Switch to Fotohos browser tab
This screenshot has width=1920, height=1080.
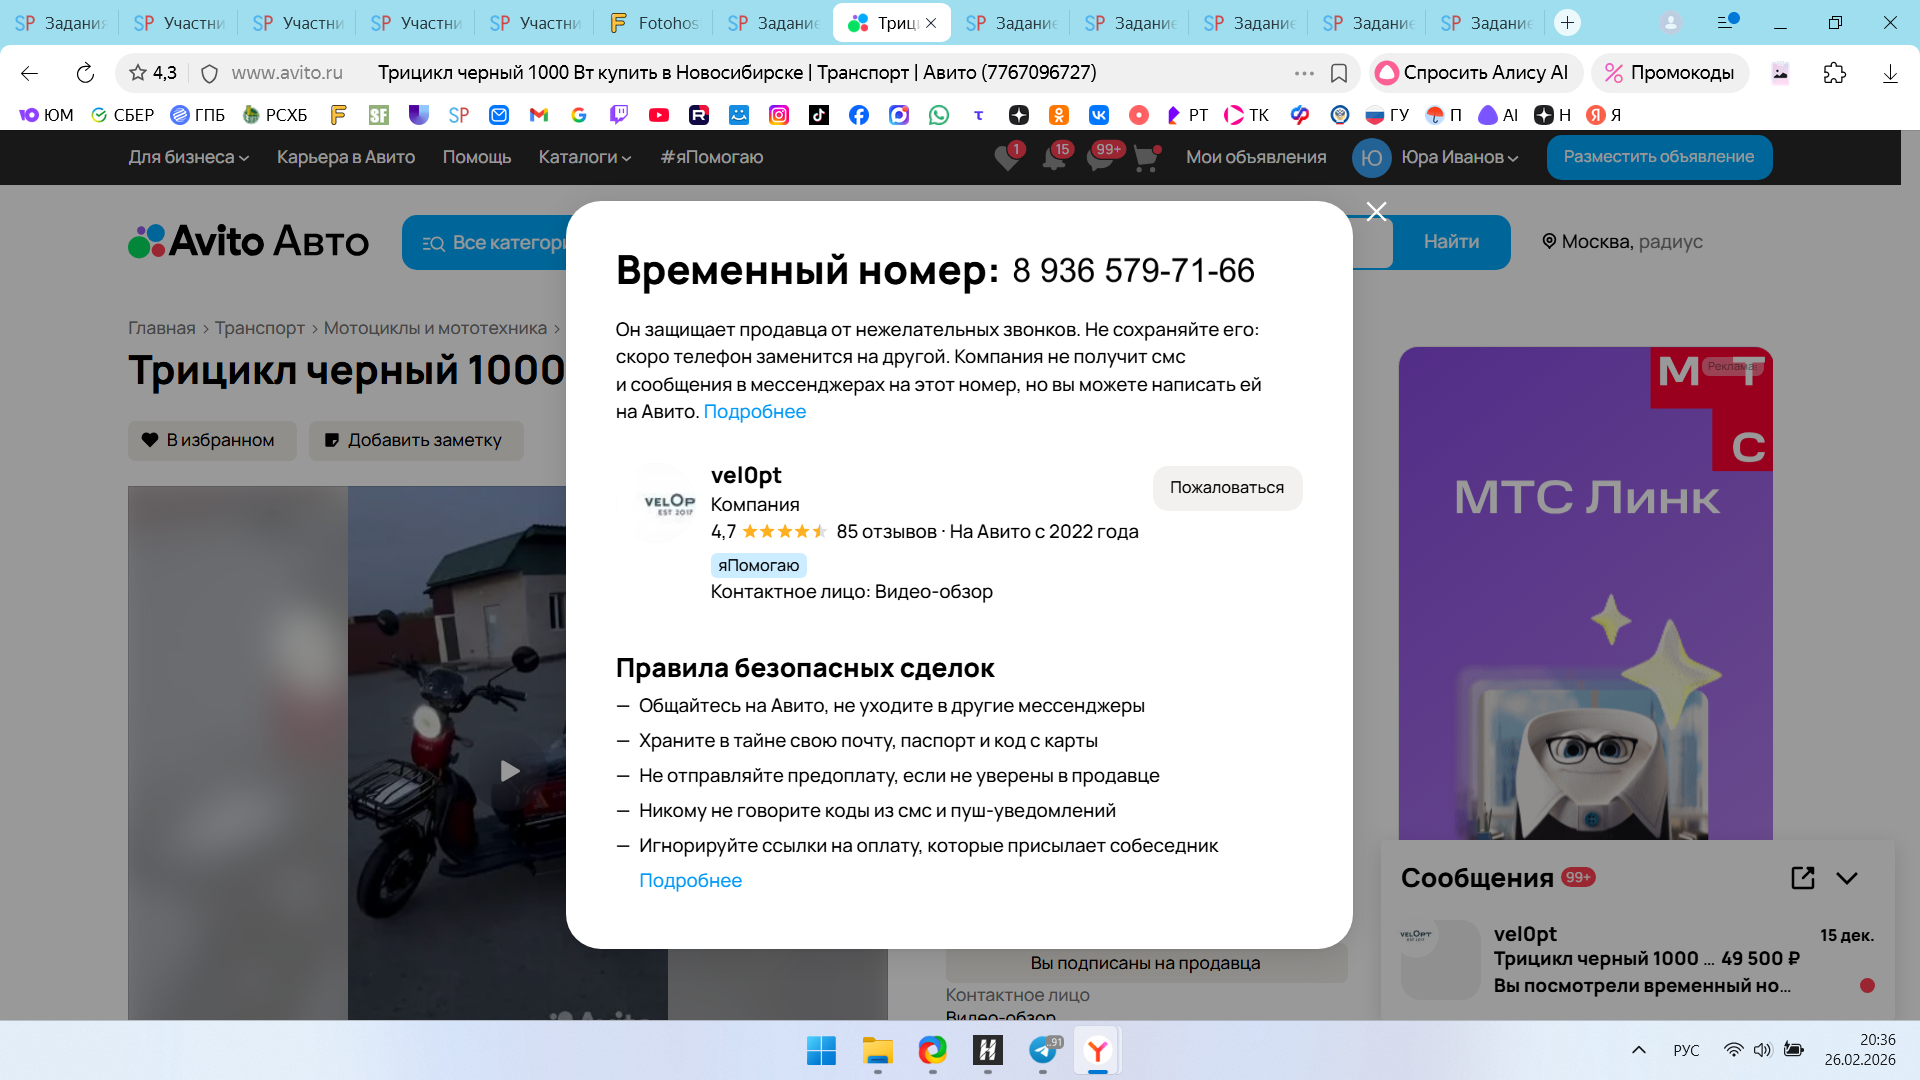[x=654, y=22]
